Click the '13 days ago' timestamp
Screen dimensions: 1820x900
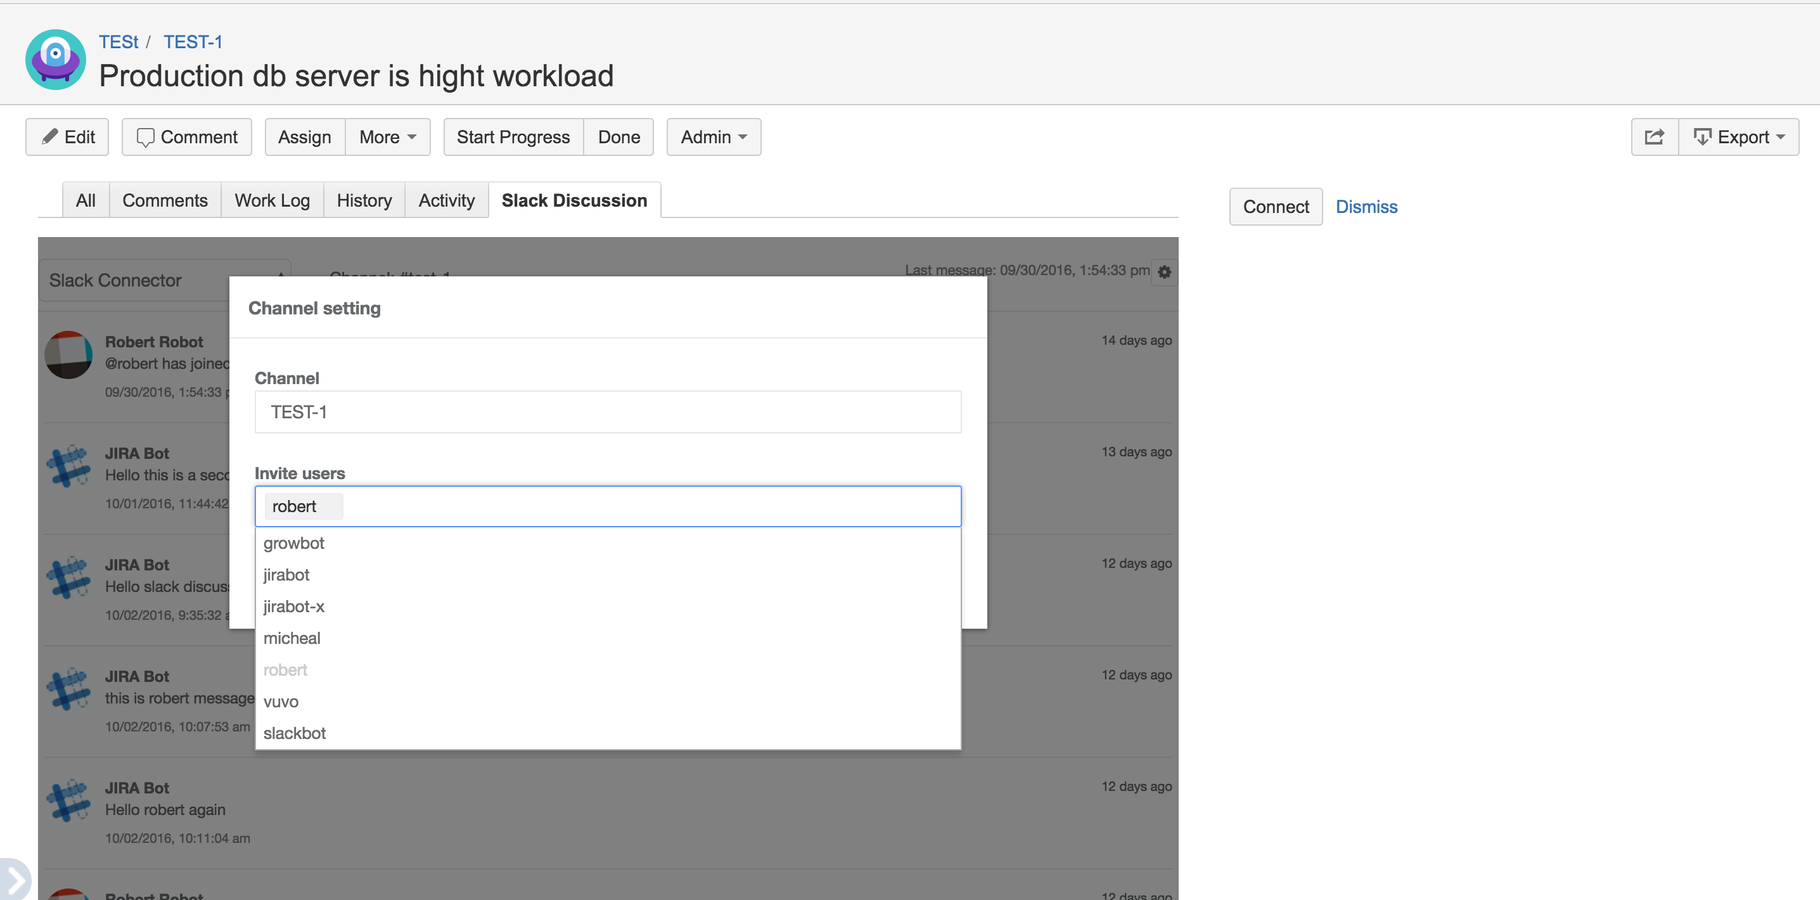(x=1136, y=452)
